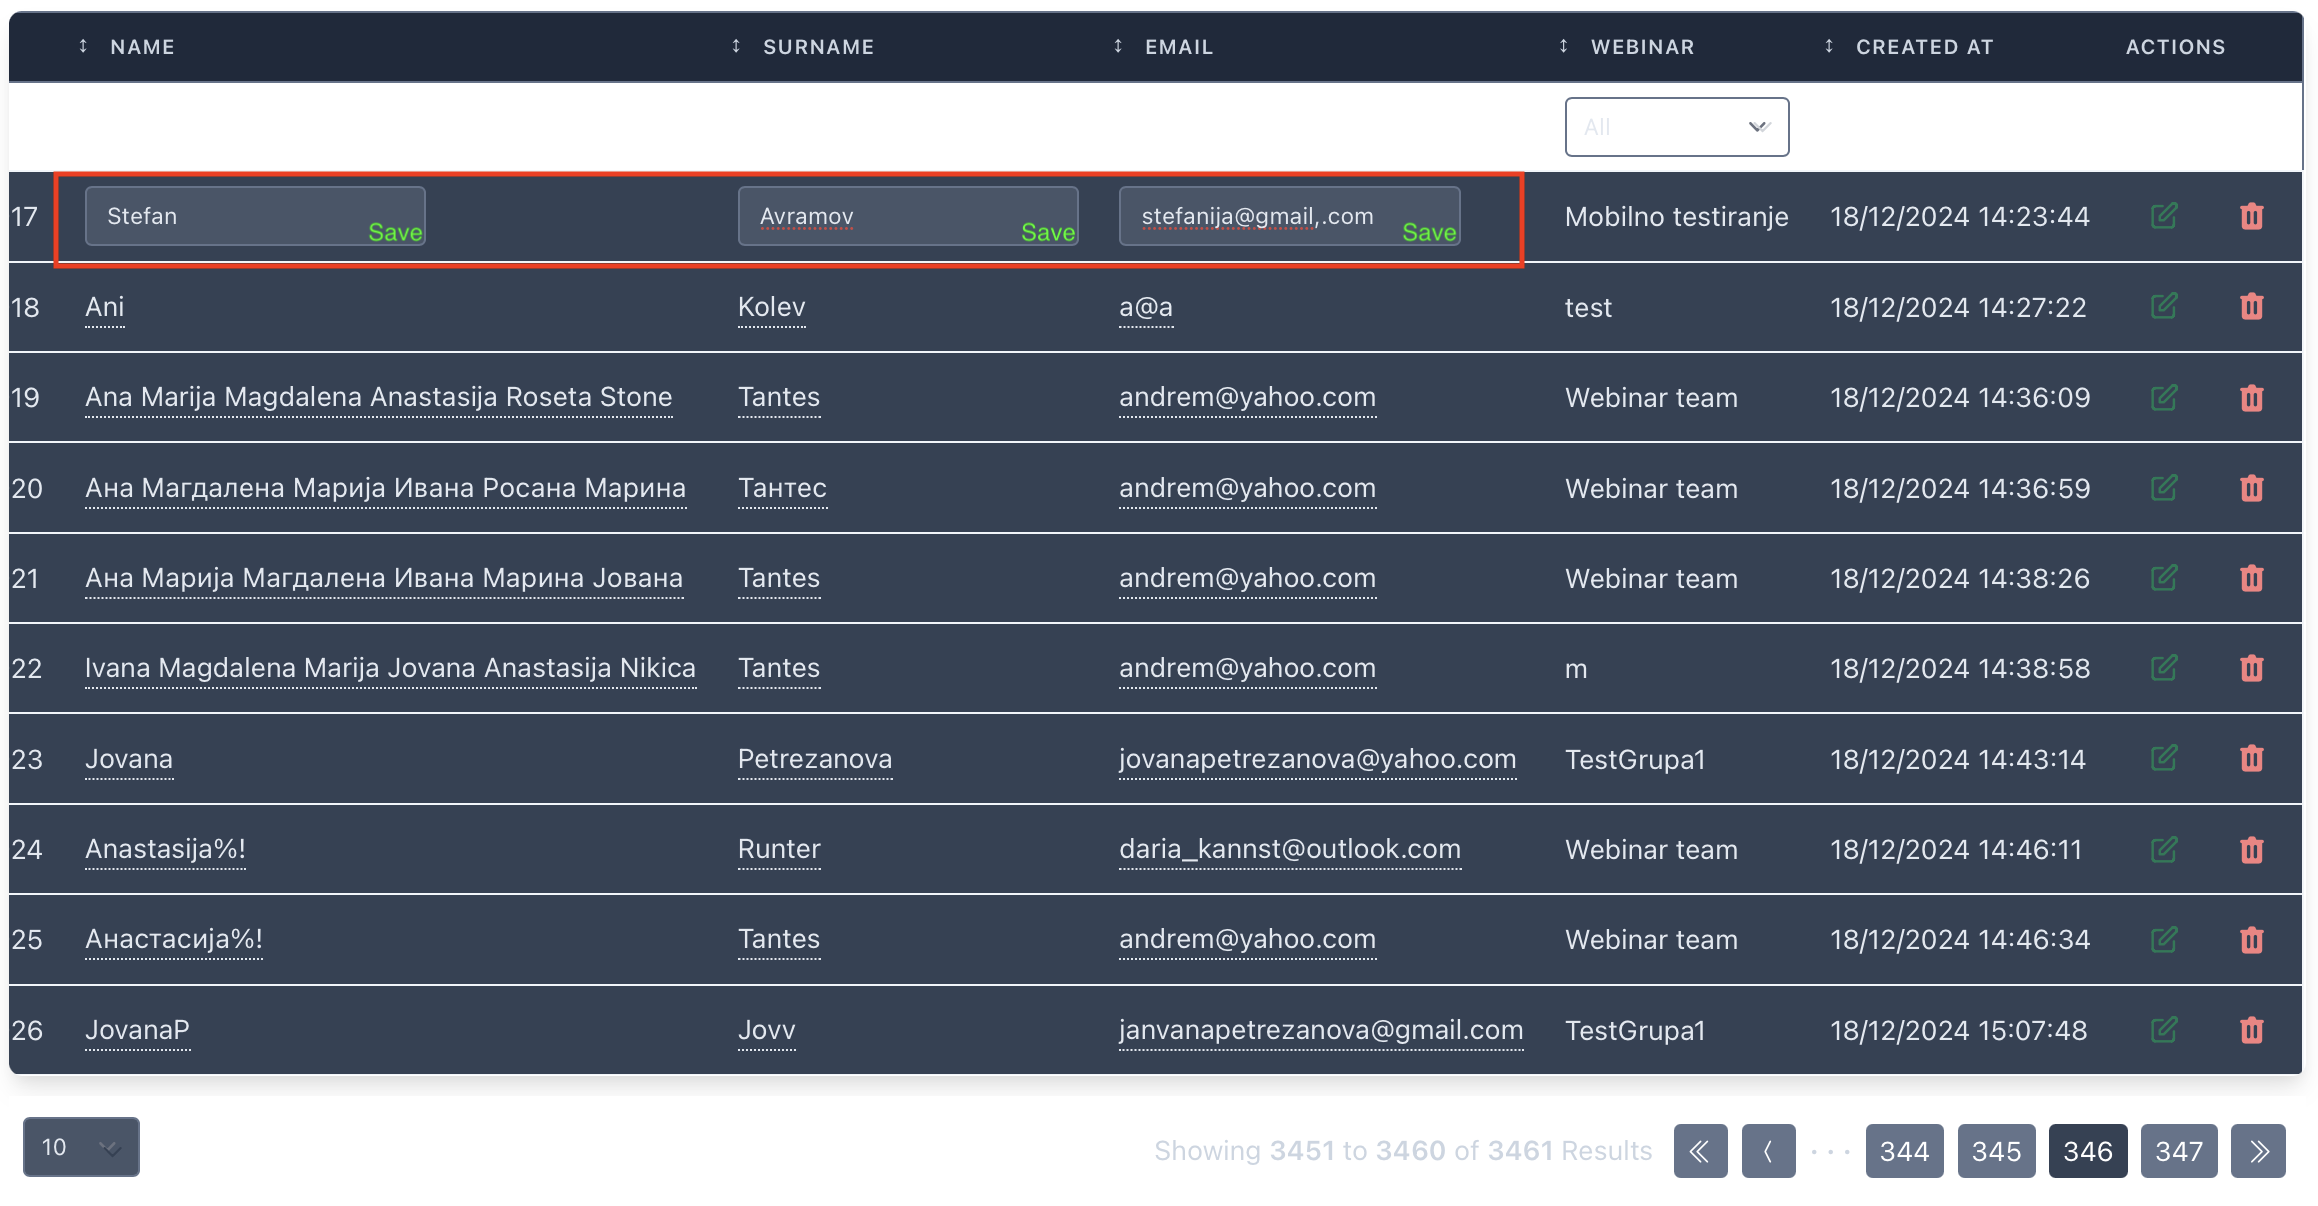Click jovanapetrezanova@yahoo.com email cell
The height and width of the screenshot is (1206, 2318).
(1317, 759)
